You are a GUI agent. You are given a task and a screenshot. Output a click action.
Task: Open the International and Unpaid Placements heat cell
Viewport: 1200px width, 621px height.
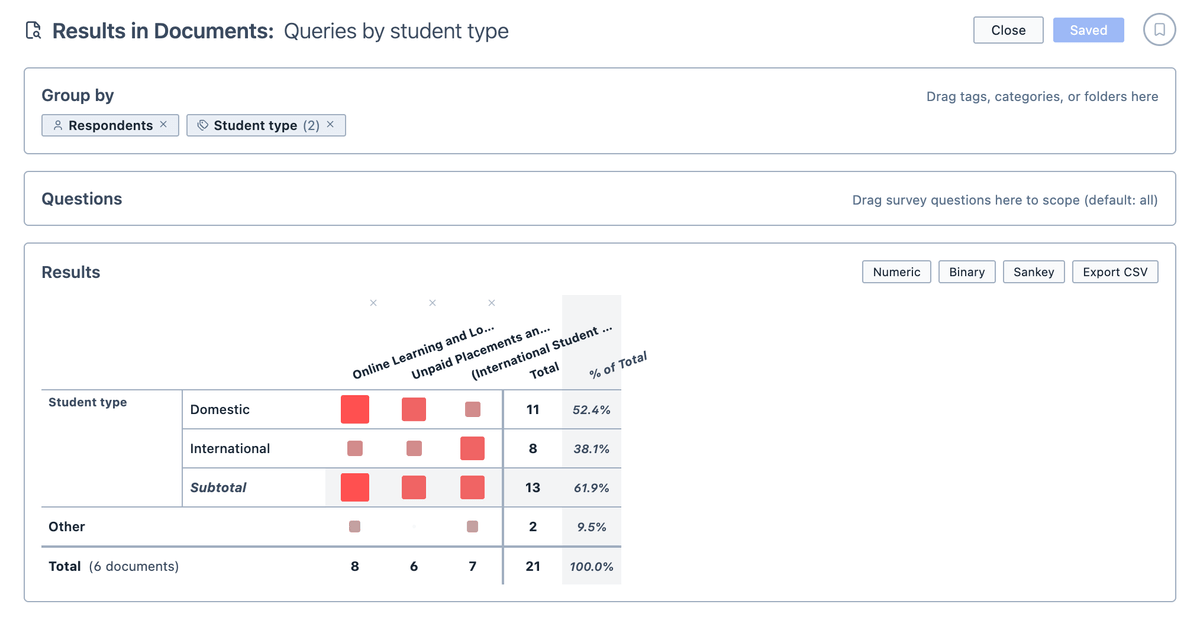coord(414,448)
